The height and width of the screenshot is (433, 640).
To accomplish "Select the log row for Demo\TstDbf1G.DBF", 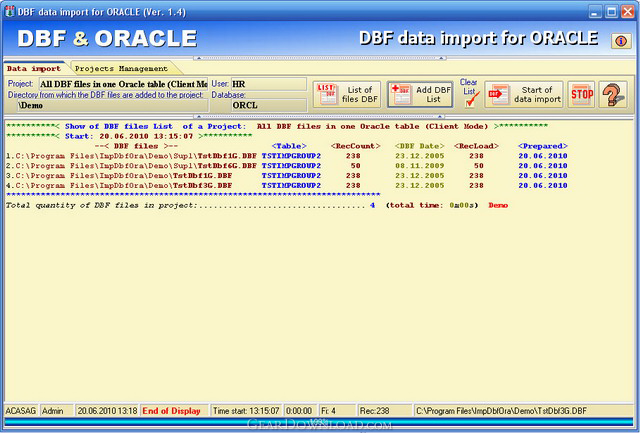I will coord(287,175).
